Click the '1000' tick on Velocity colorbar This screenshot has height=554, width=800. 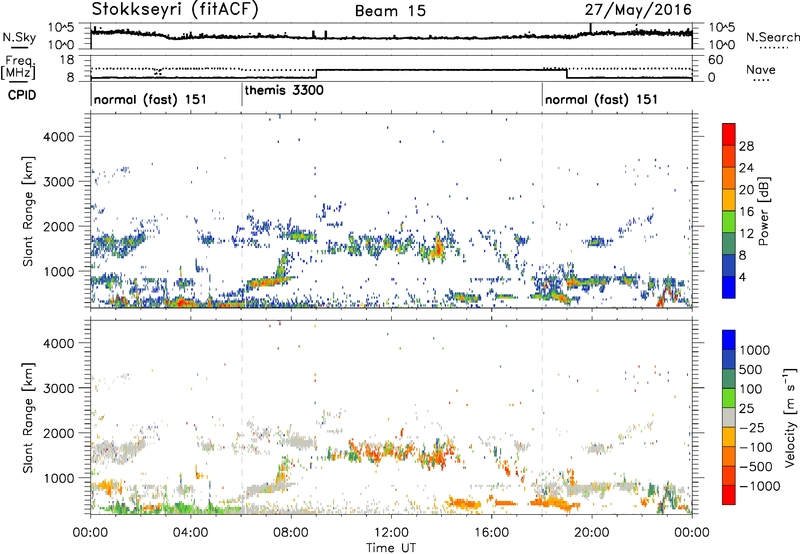pyautogui.click(x=755, y=350)
